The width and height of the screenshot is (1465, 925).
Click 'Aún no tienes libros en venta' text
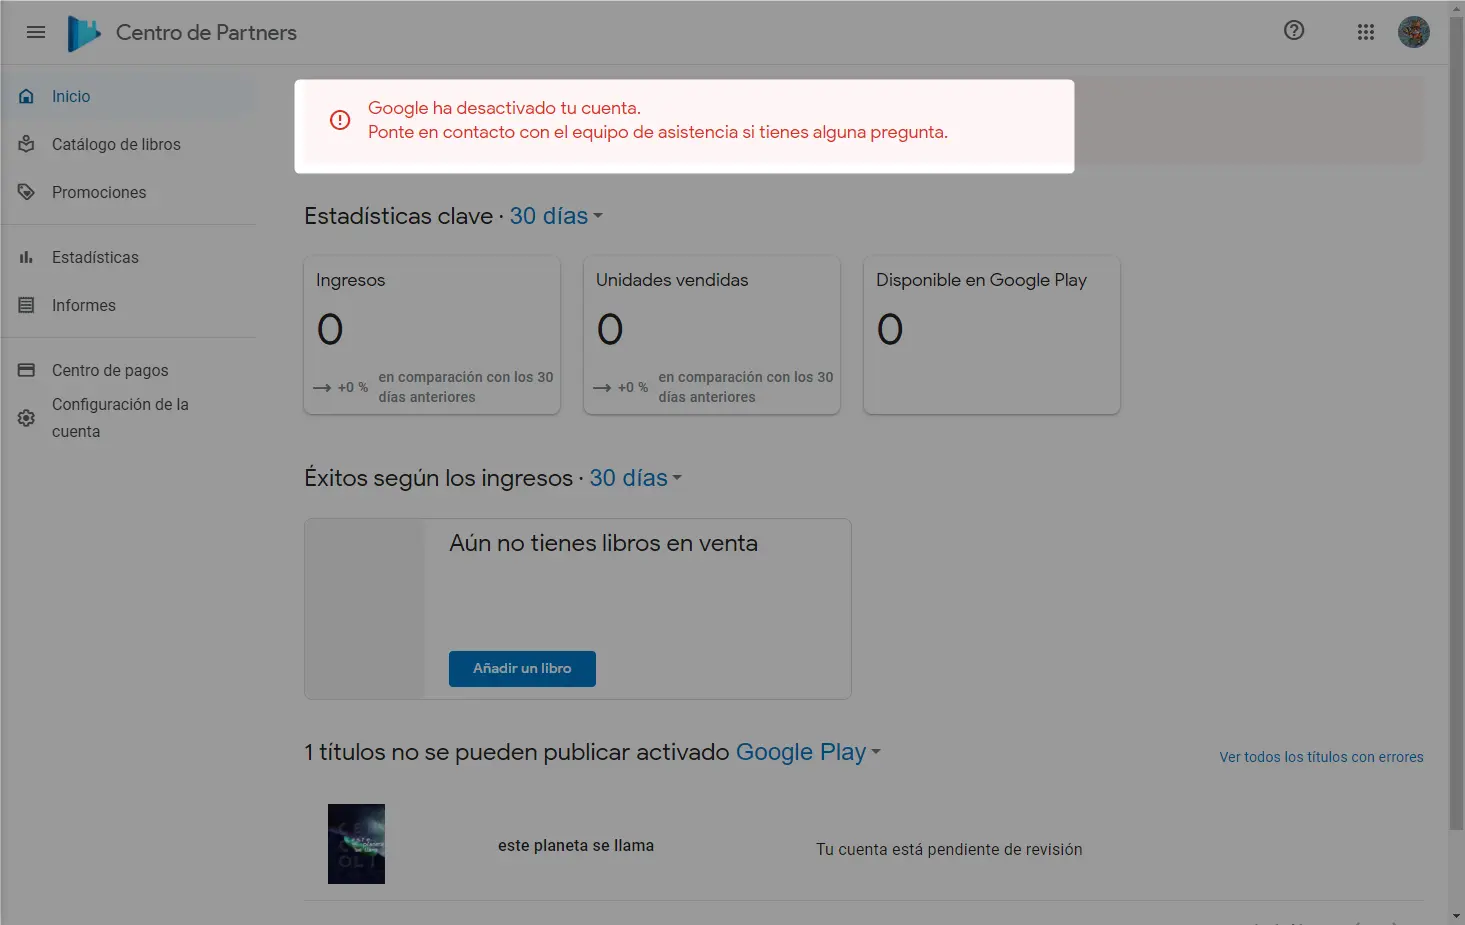[603, 543]
